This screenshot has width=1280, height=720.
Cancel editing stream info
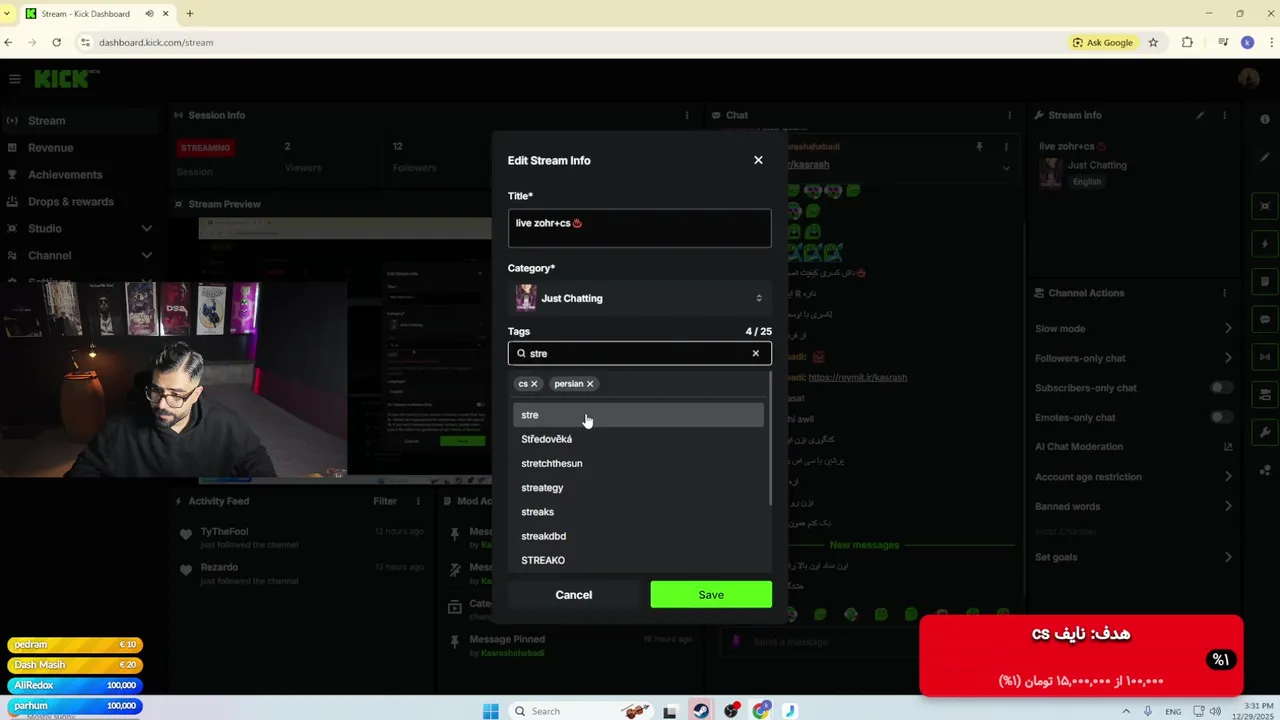pos(574,595)
